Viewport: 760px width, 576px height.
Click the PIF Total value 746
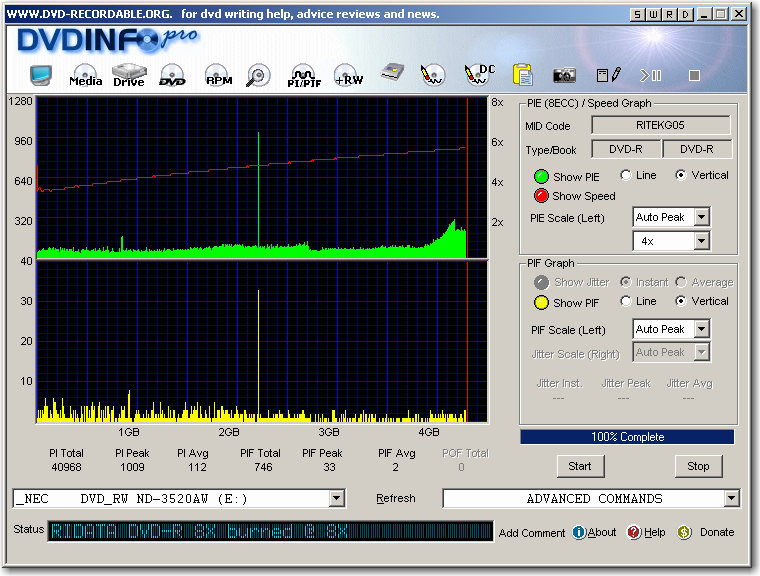coord(263,467)
